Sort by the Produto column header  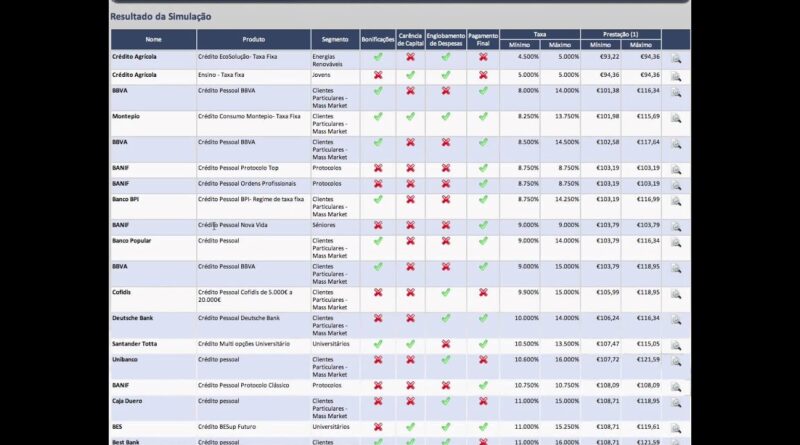click(x=254, y=39)
